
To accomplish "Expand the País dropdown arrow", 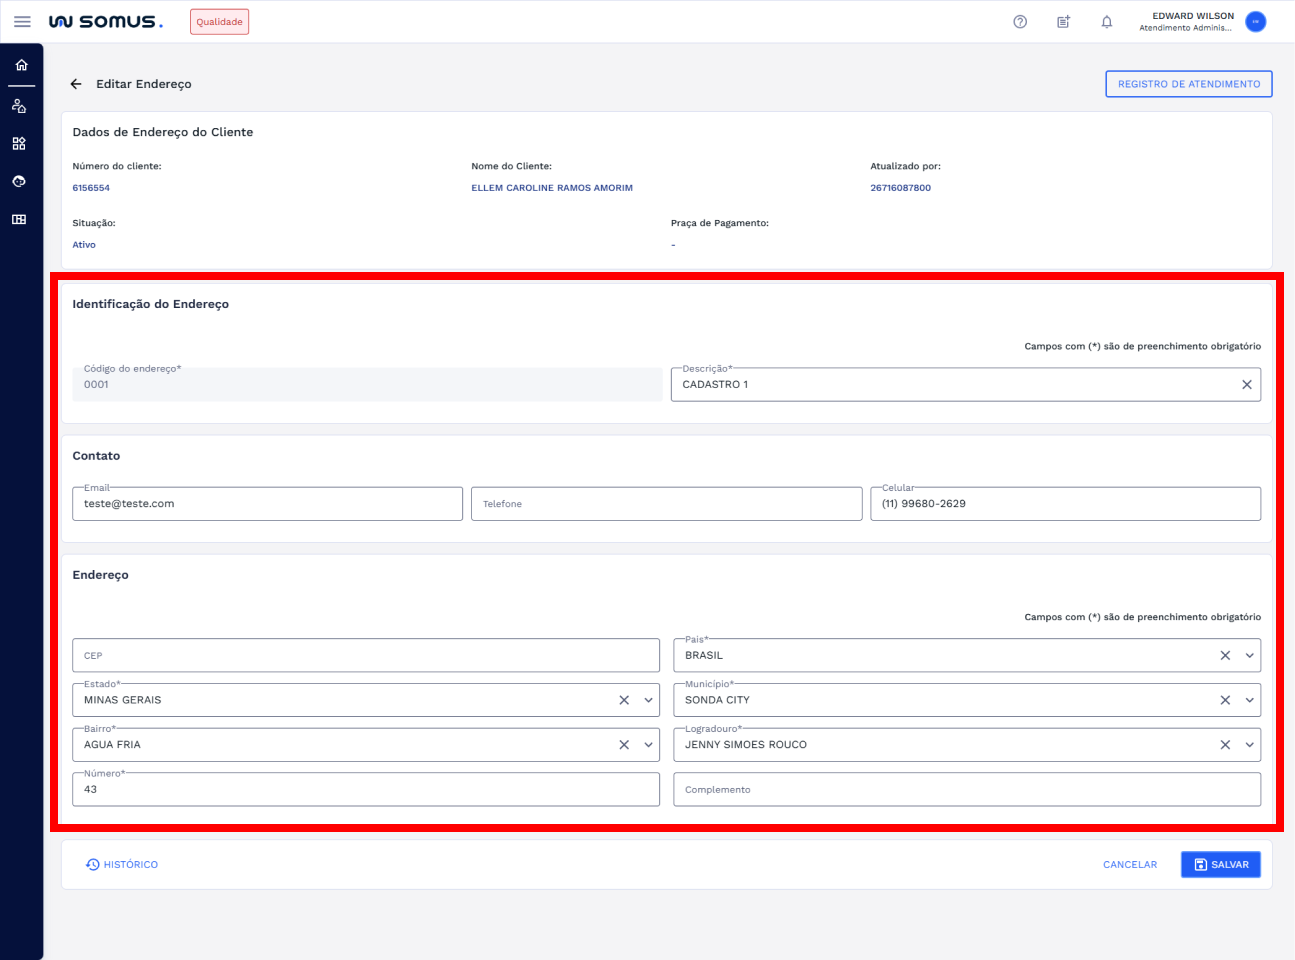I will pyautogui.click(x=1249, y=656).
